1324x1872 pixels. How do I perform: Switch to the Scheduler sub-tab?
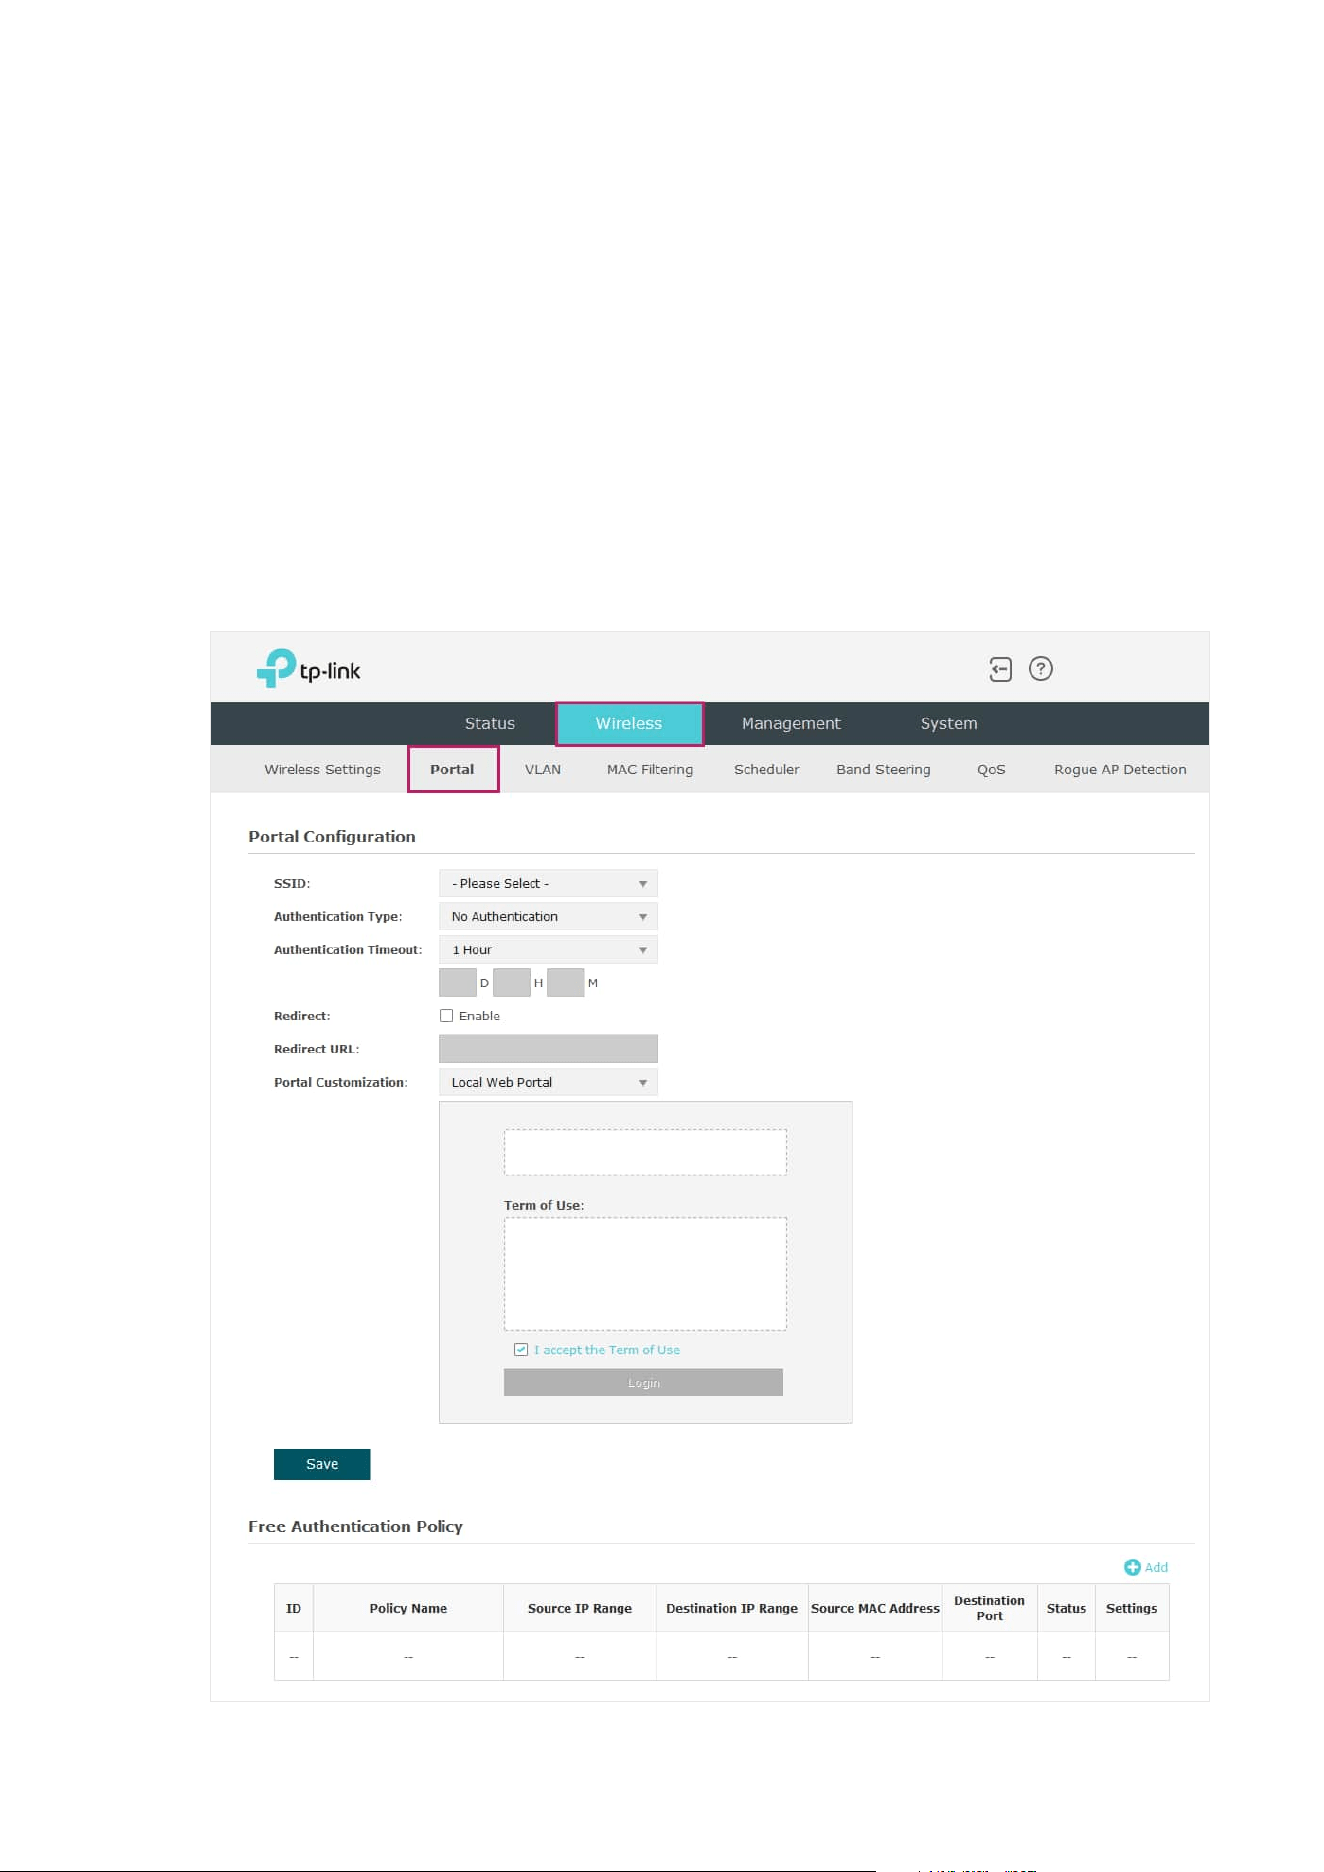[767, 769]
